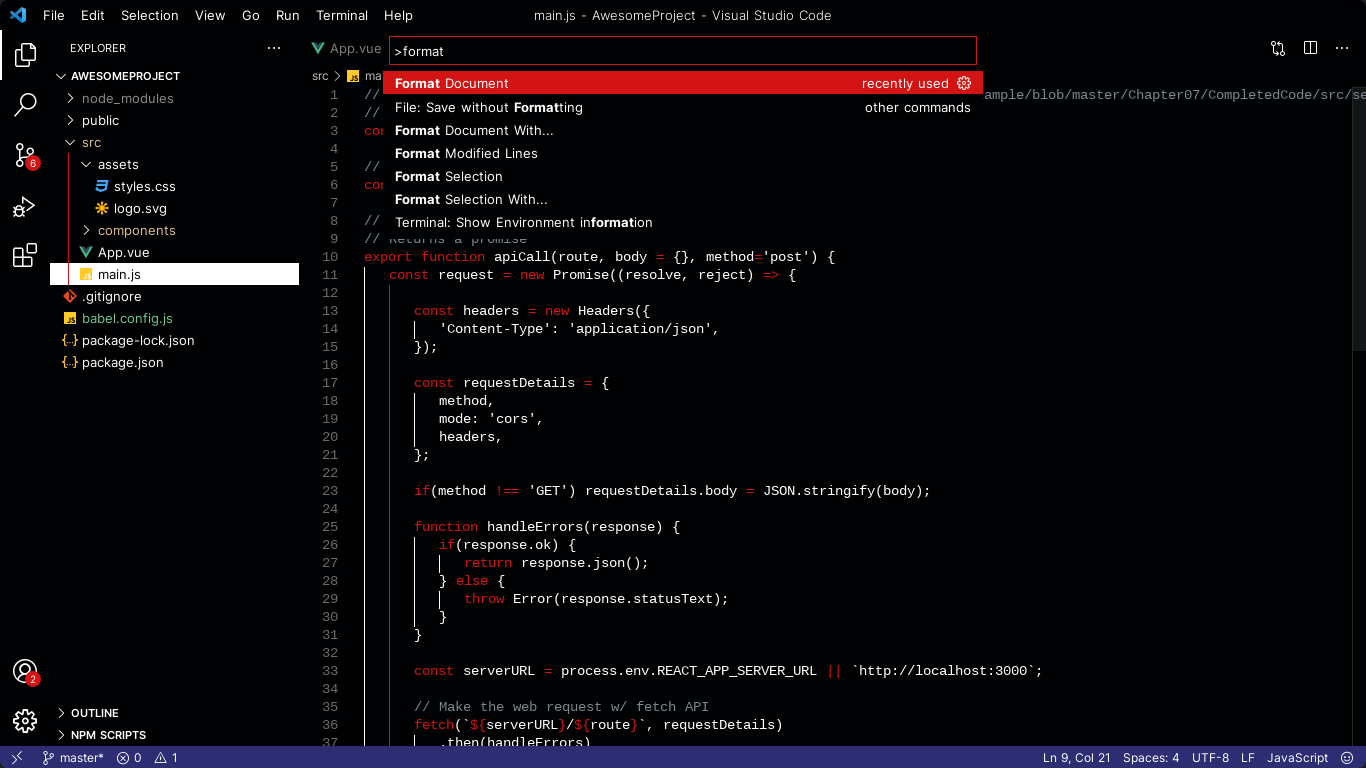Select Format Document With... command
This screenshot has width=1366, height=768.
coord(683,130)
